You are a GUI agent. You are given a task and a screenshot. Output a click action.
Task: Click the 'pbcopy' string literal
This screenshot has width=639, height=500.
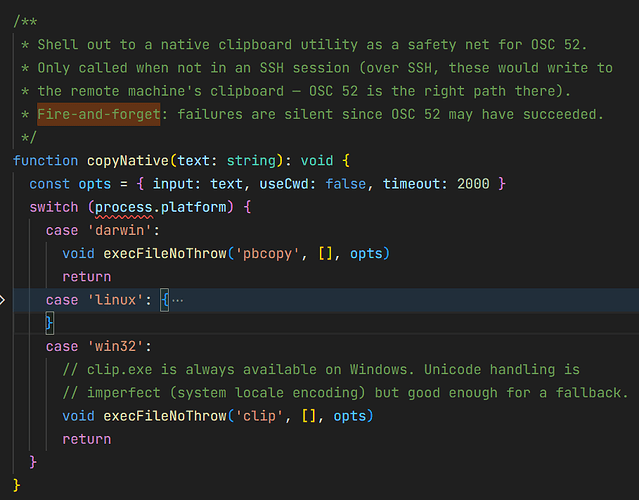[267, 254]
